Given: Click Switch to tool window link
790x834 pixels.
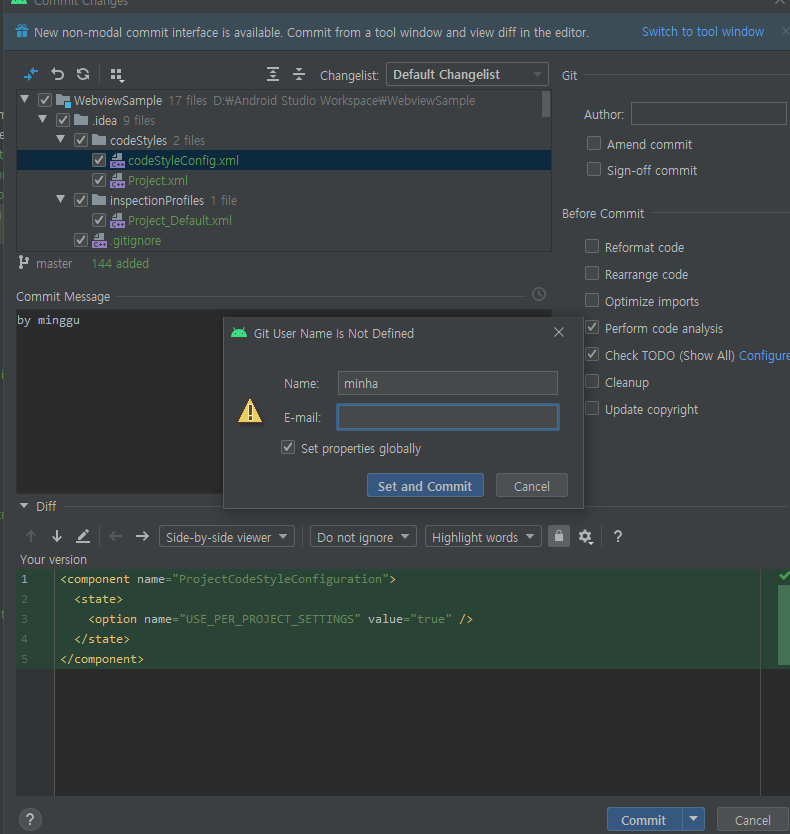Looking at the screenshot, I should [703, 32].
